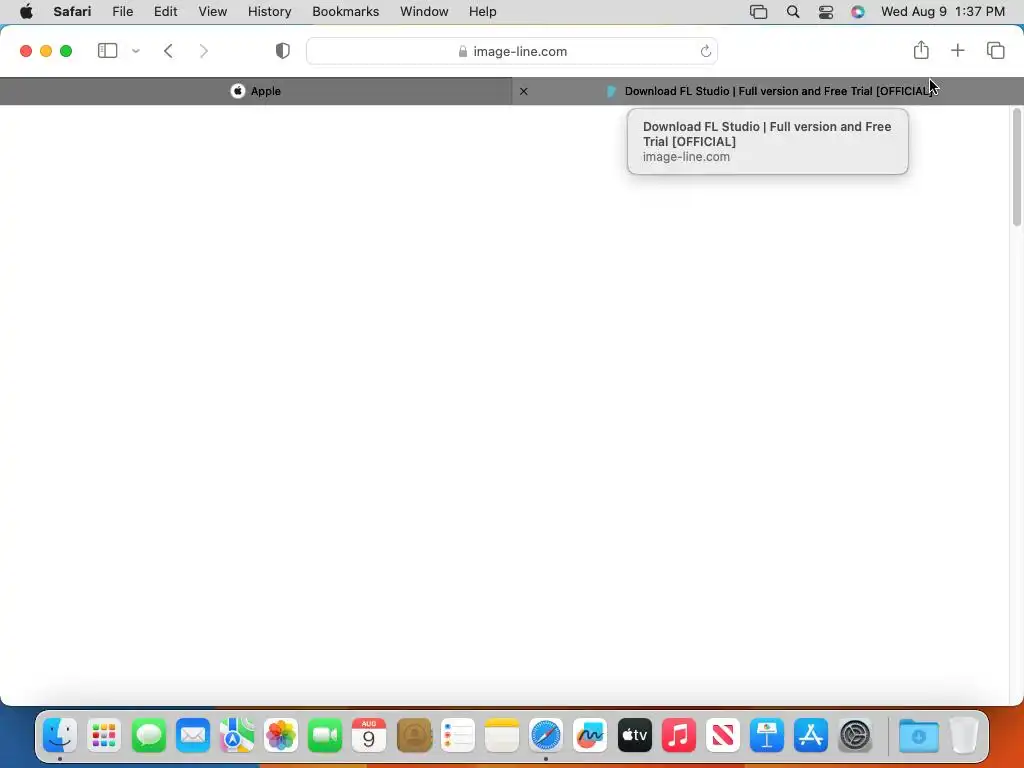Open Contacts from the Dock

click(413, 735)
